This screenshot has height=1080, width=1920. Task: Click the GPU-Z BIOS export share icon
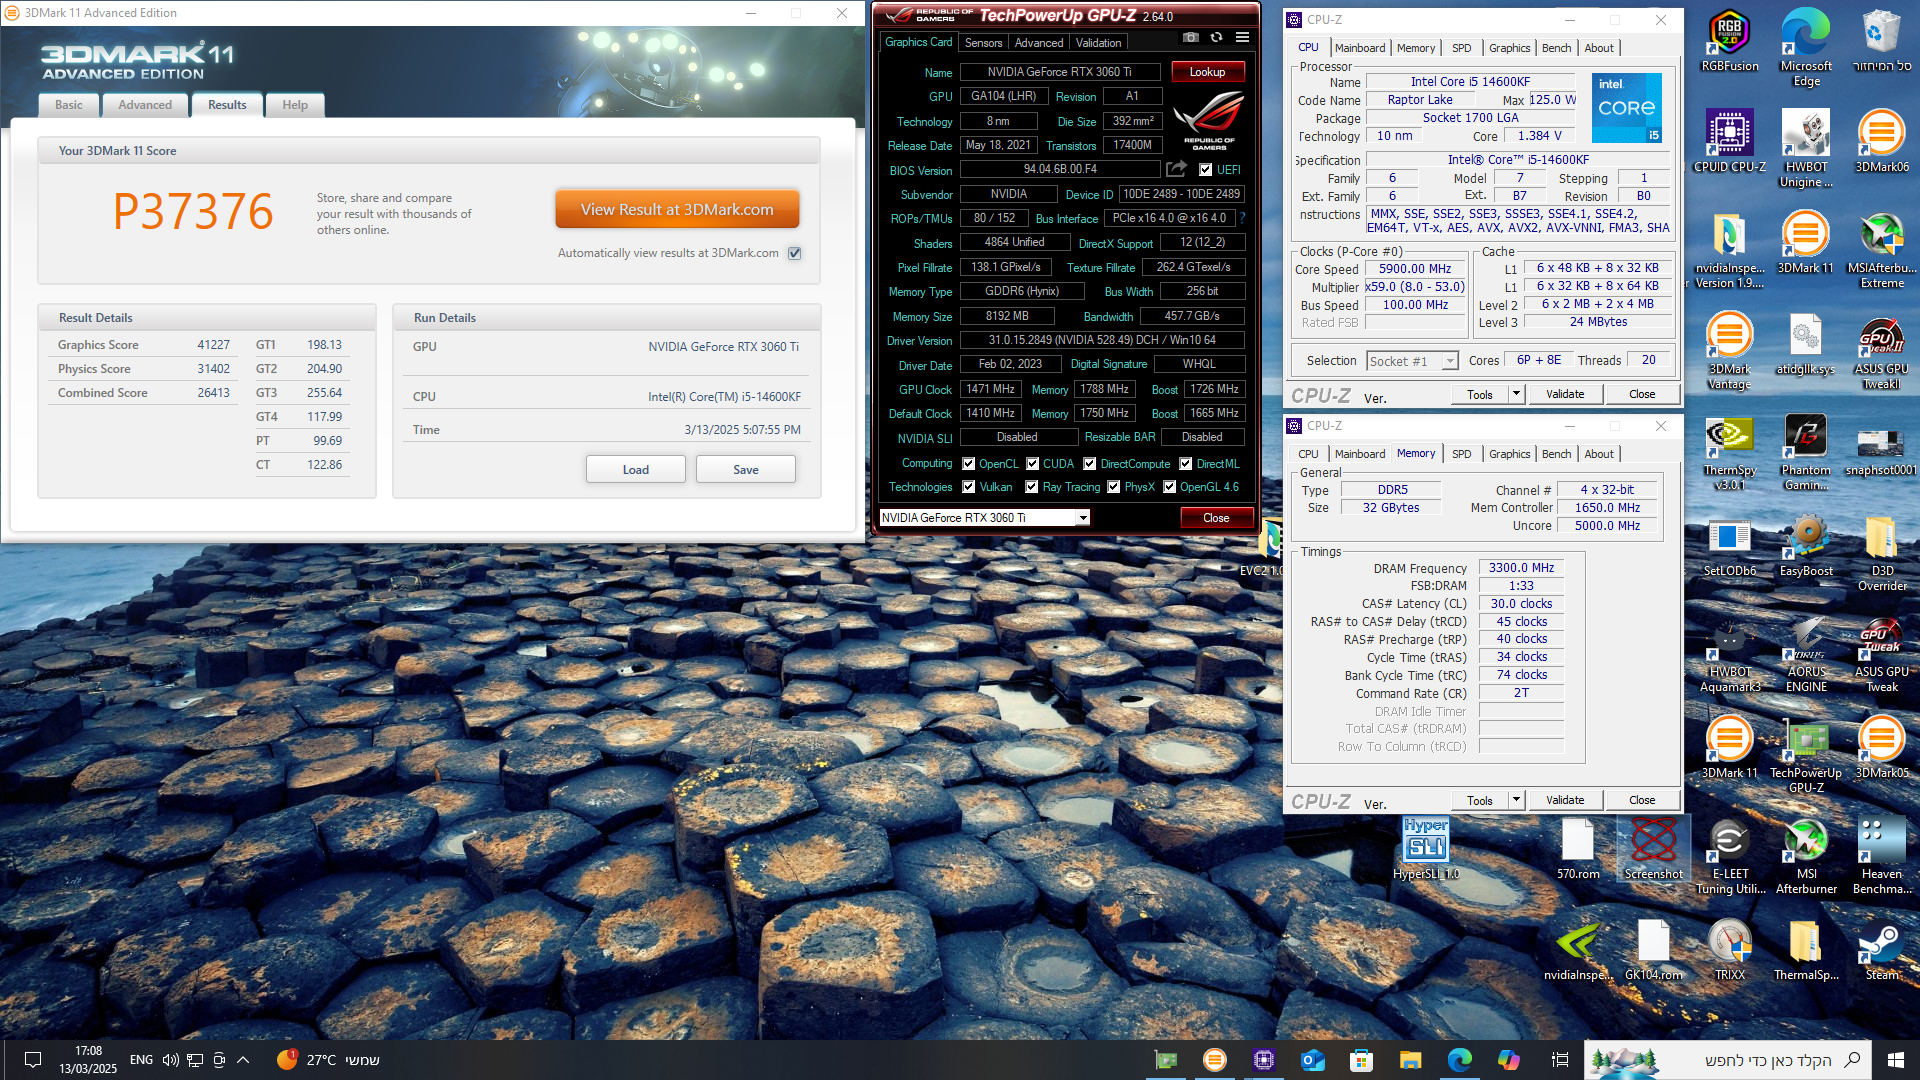(x=1177, y=169)
